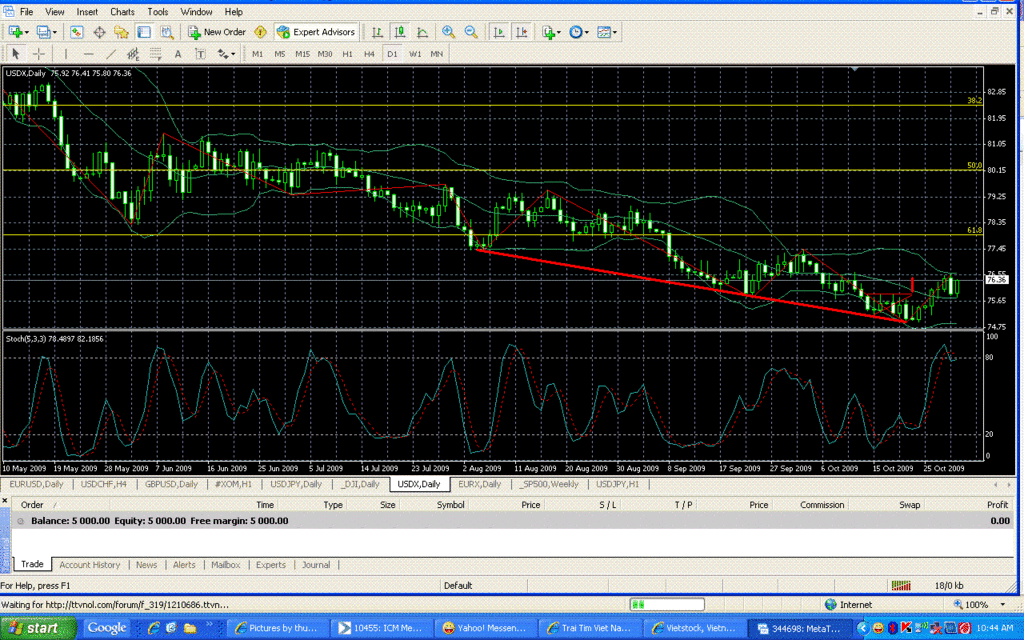Image resolution: width=1024 pixels, height=640 pixels.
Task: Open the Charts menu
Action: click(x=122, y=12)
